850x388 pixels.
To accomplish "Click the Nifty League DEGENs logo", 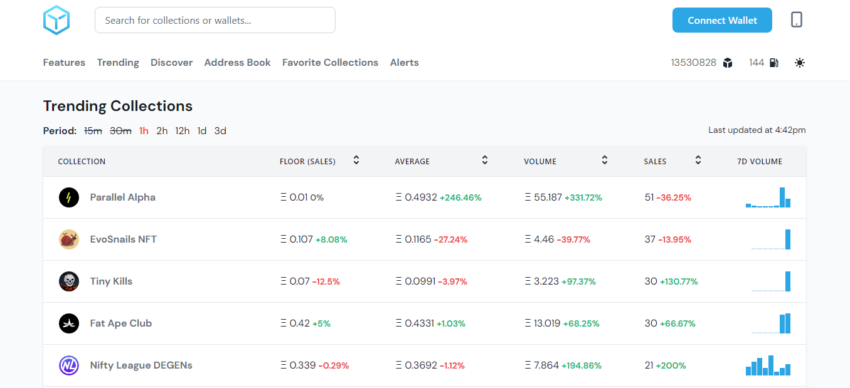I will pyautogui.click(x=69, y=365).
